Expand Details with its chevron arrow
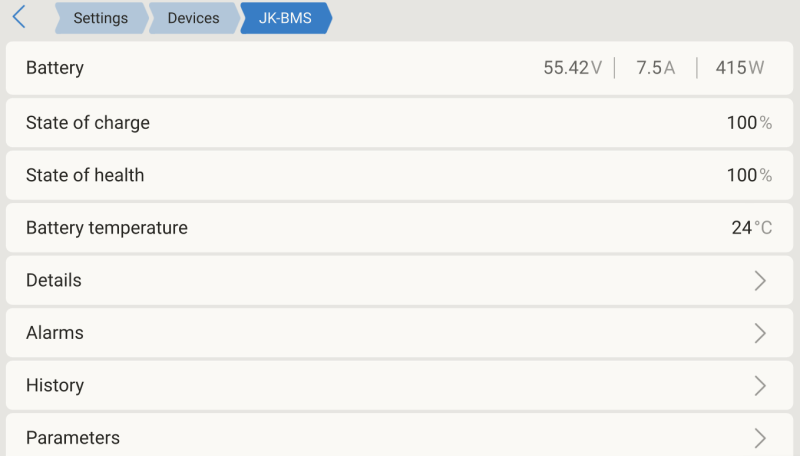This screenshot has width=800, height=456. coord(760,281)
